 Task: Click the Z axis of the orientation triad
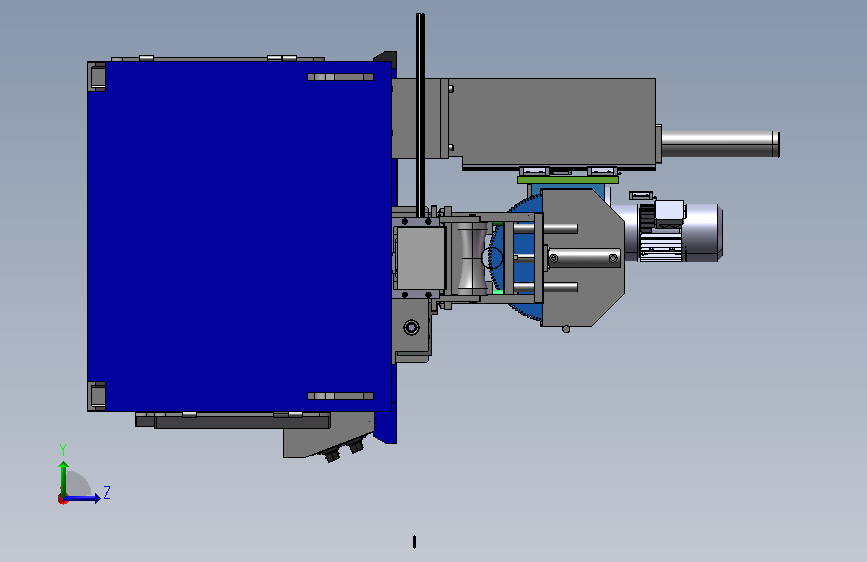(x=83, y=498)
